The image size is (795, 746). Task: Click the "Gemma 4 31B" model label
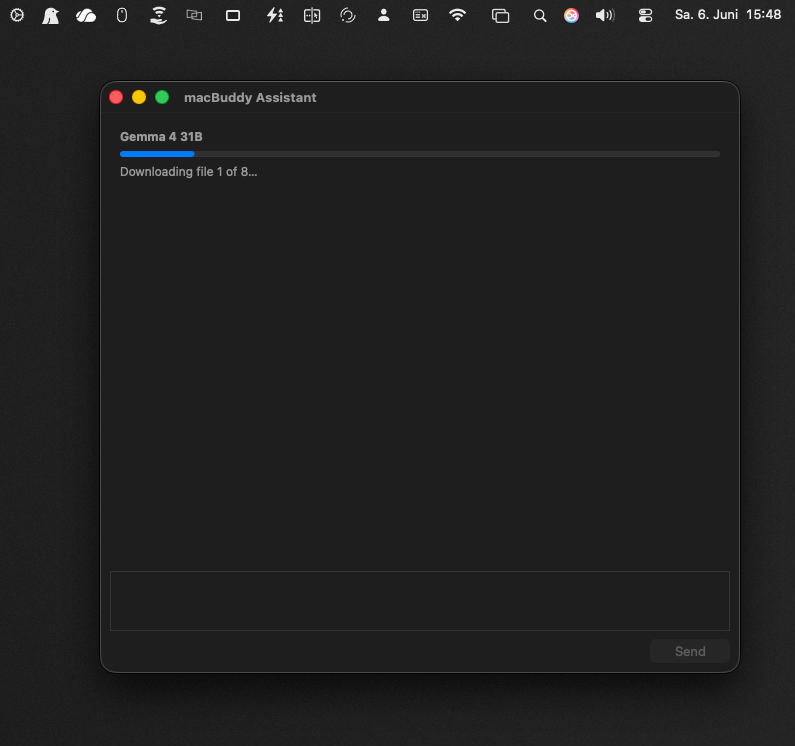click(x=161, y=136)
